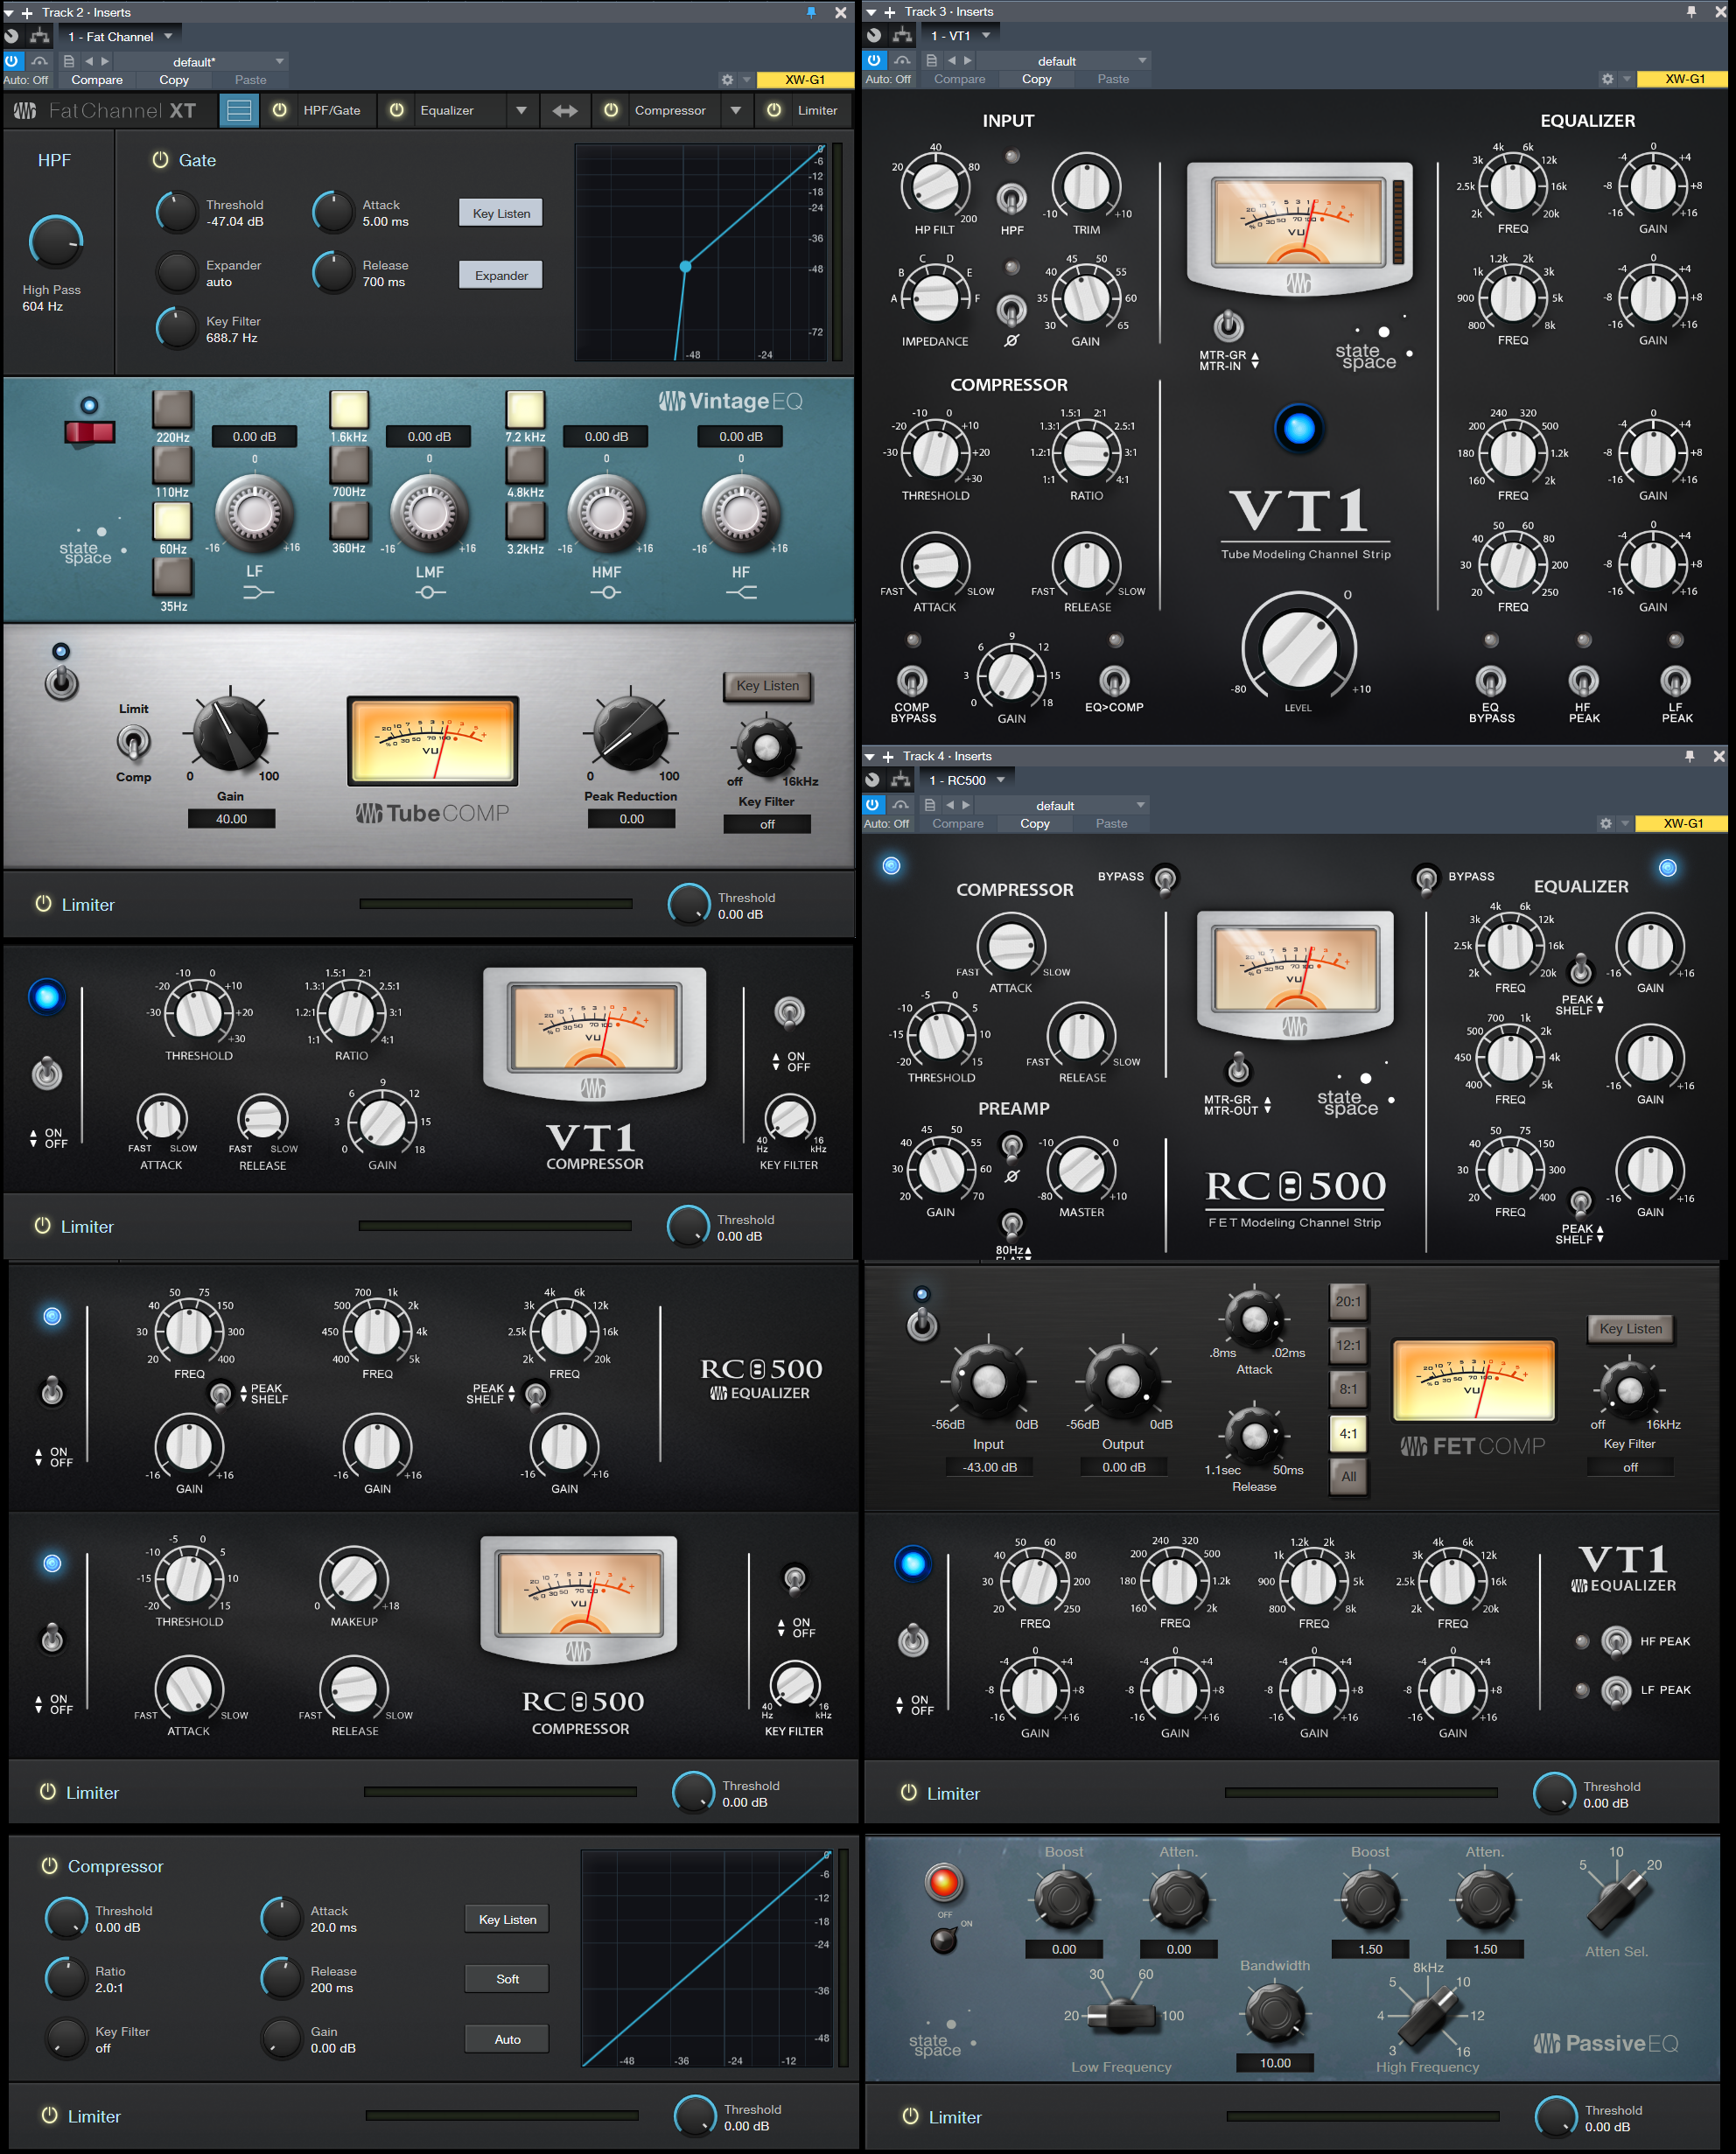The height and width of the screenshot is (2154, 1736).
Task: Collapse the Track 3 Inserts window menu arrow
Action: [x=871, y=12]
